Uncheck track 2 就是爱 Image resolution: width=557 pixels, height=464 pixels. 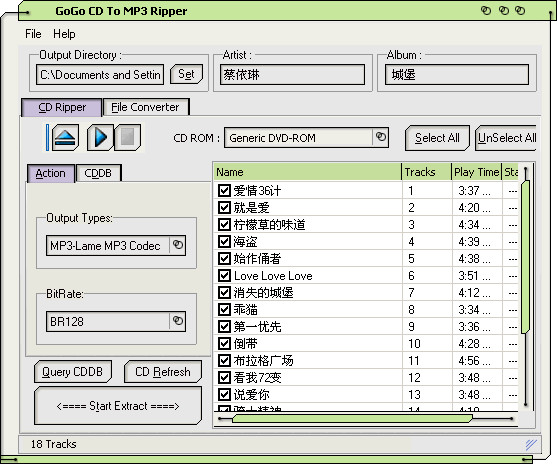(224, 207)
